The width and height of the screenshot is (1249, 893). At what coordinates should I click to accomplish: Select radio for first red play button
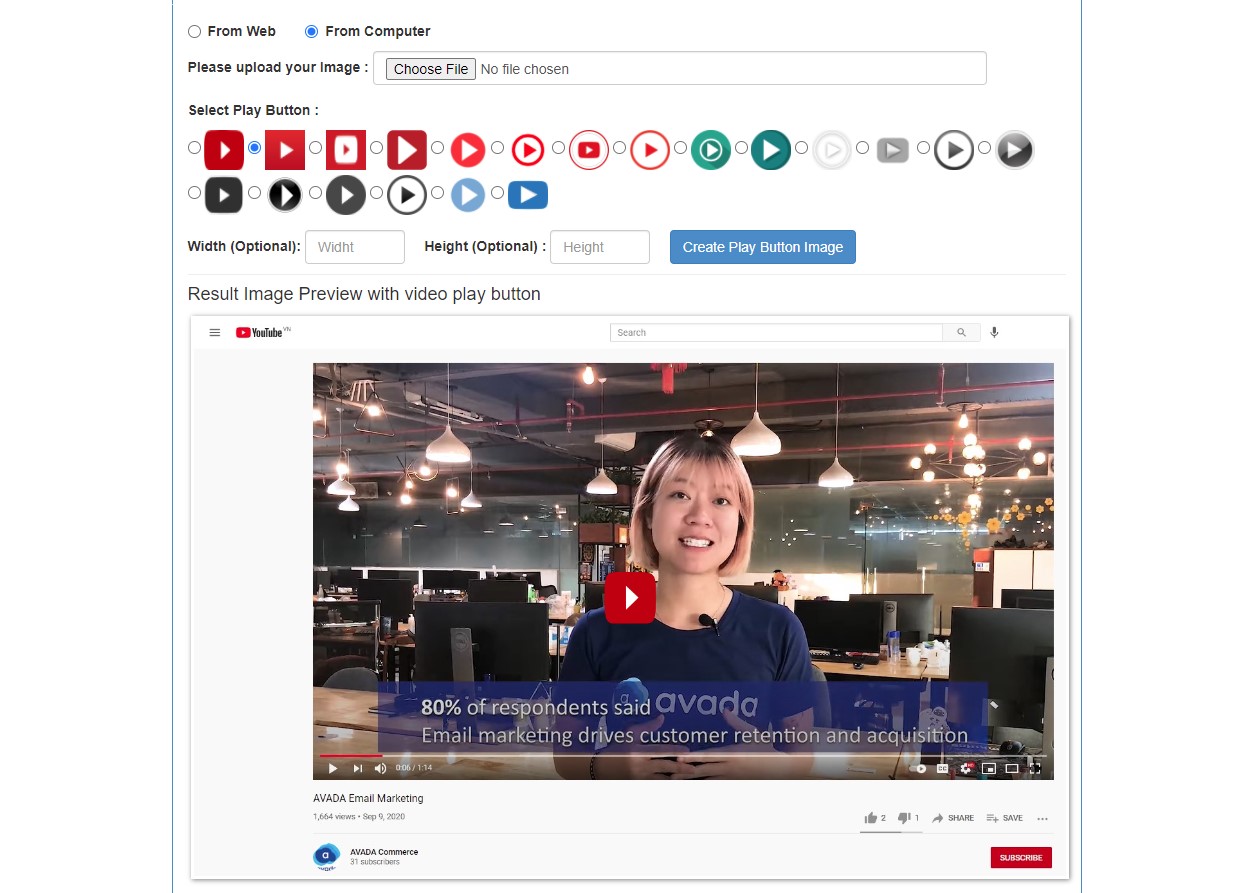point(195,148)
